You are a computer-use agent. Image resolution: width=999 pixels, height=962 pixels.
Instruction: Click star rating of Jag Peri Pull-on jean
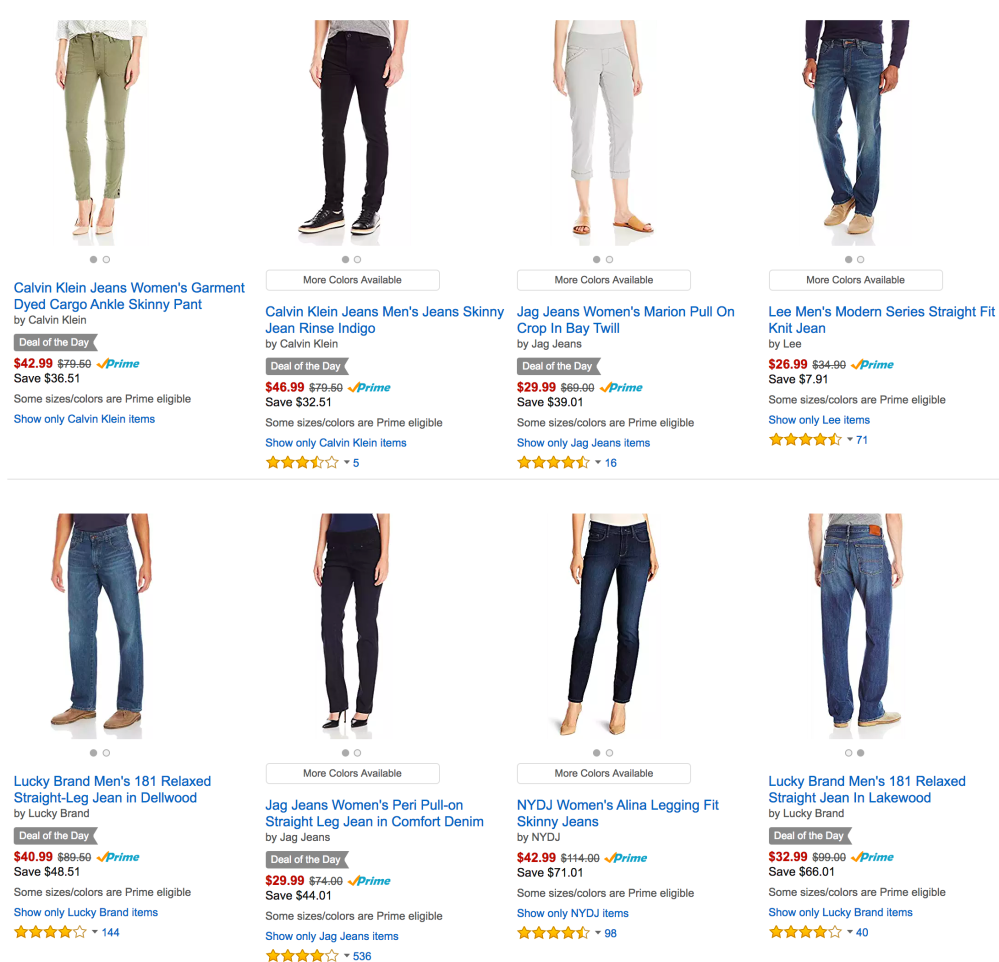[301, 957]
